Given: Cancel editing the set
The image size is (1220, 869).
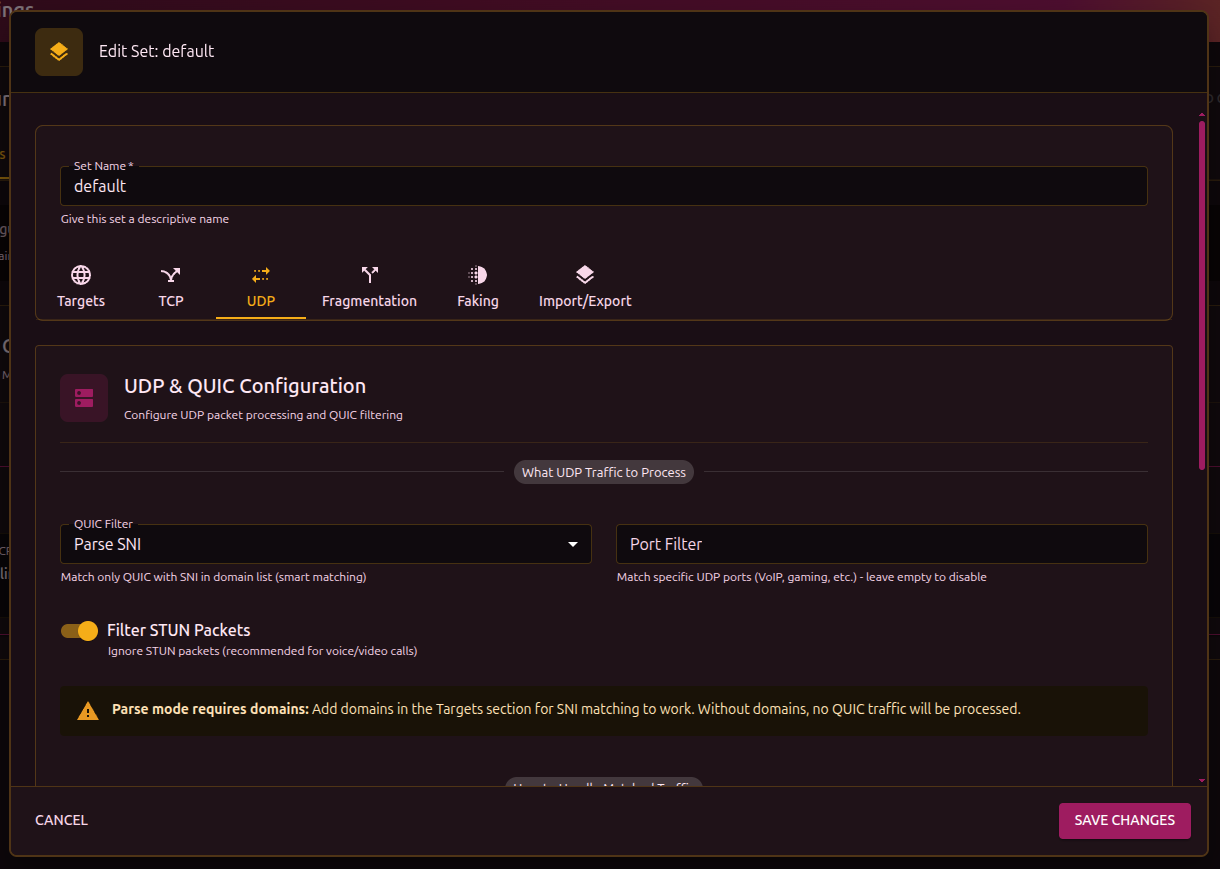Looking at the screenshot, I should point(62,820).
